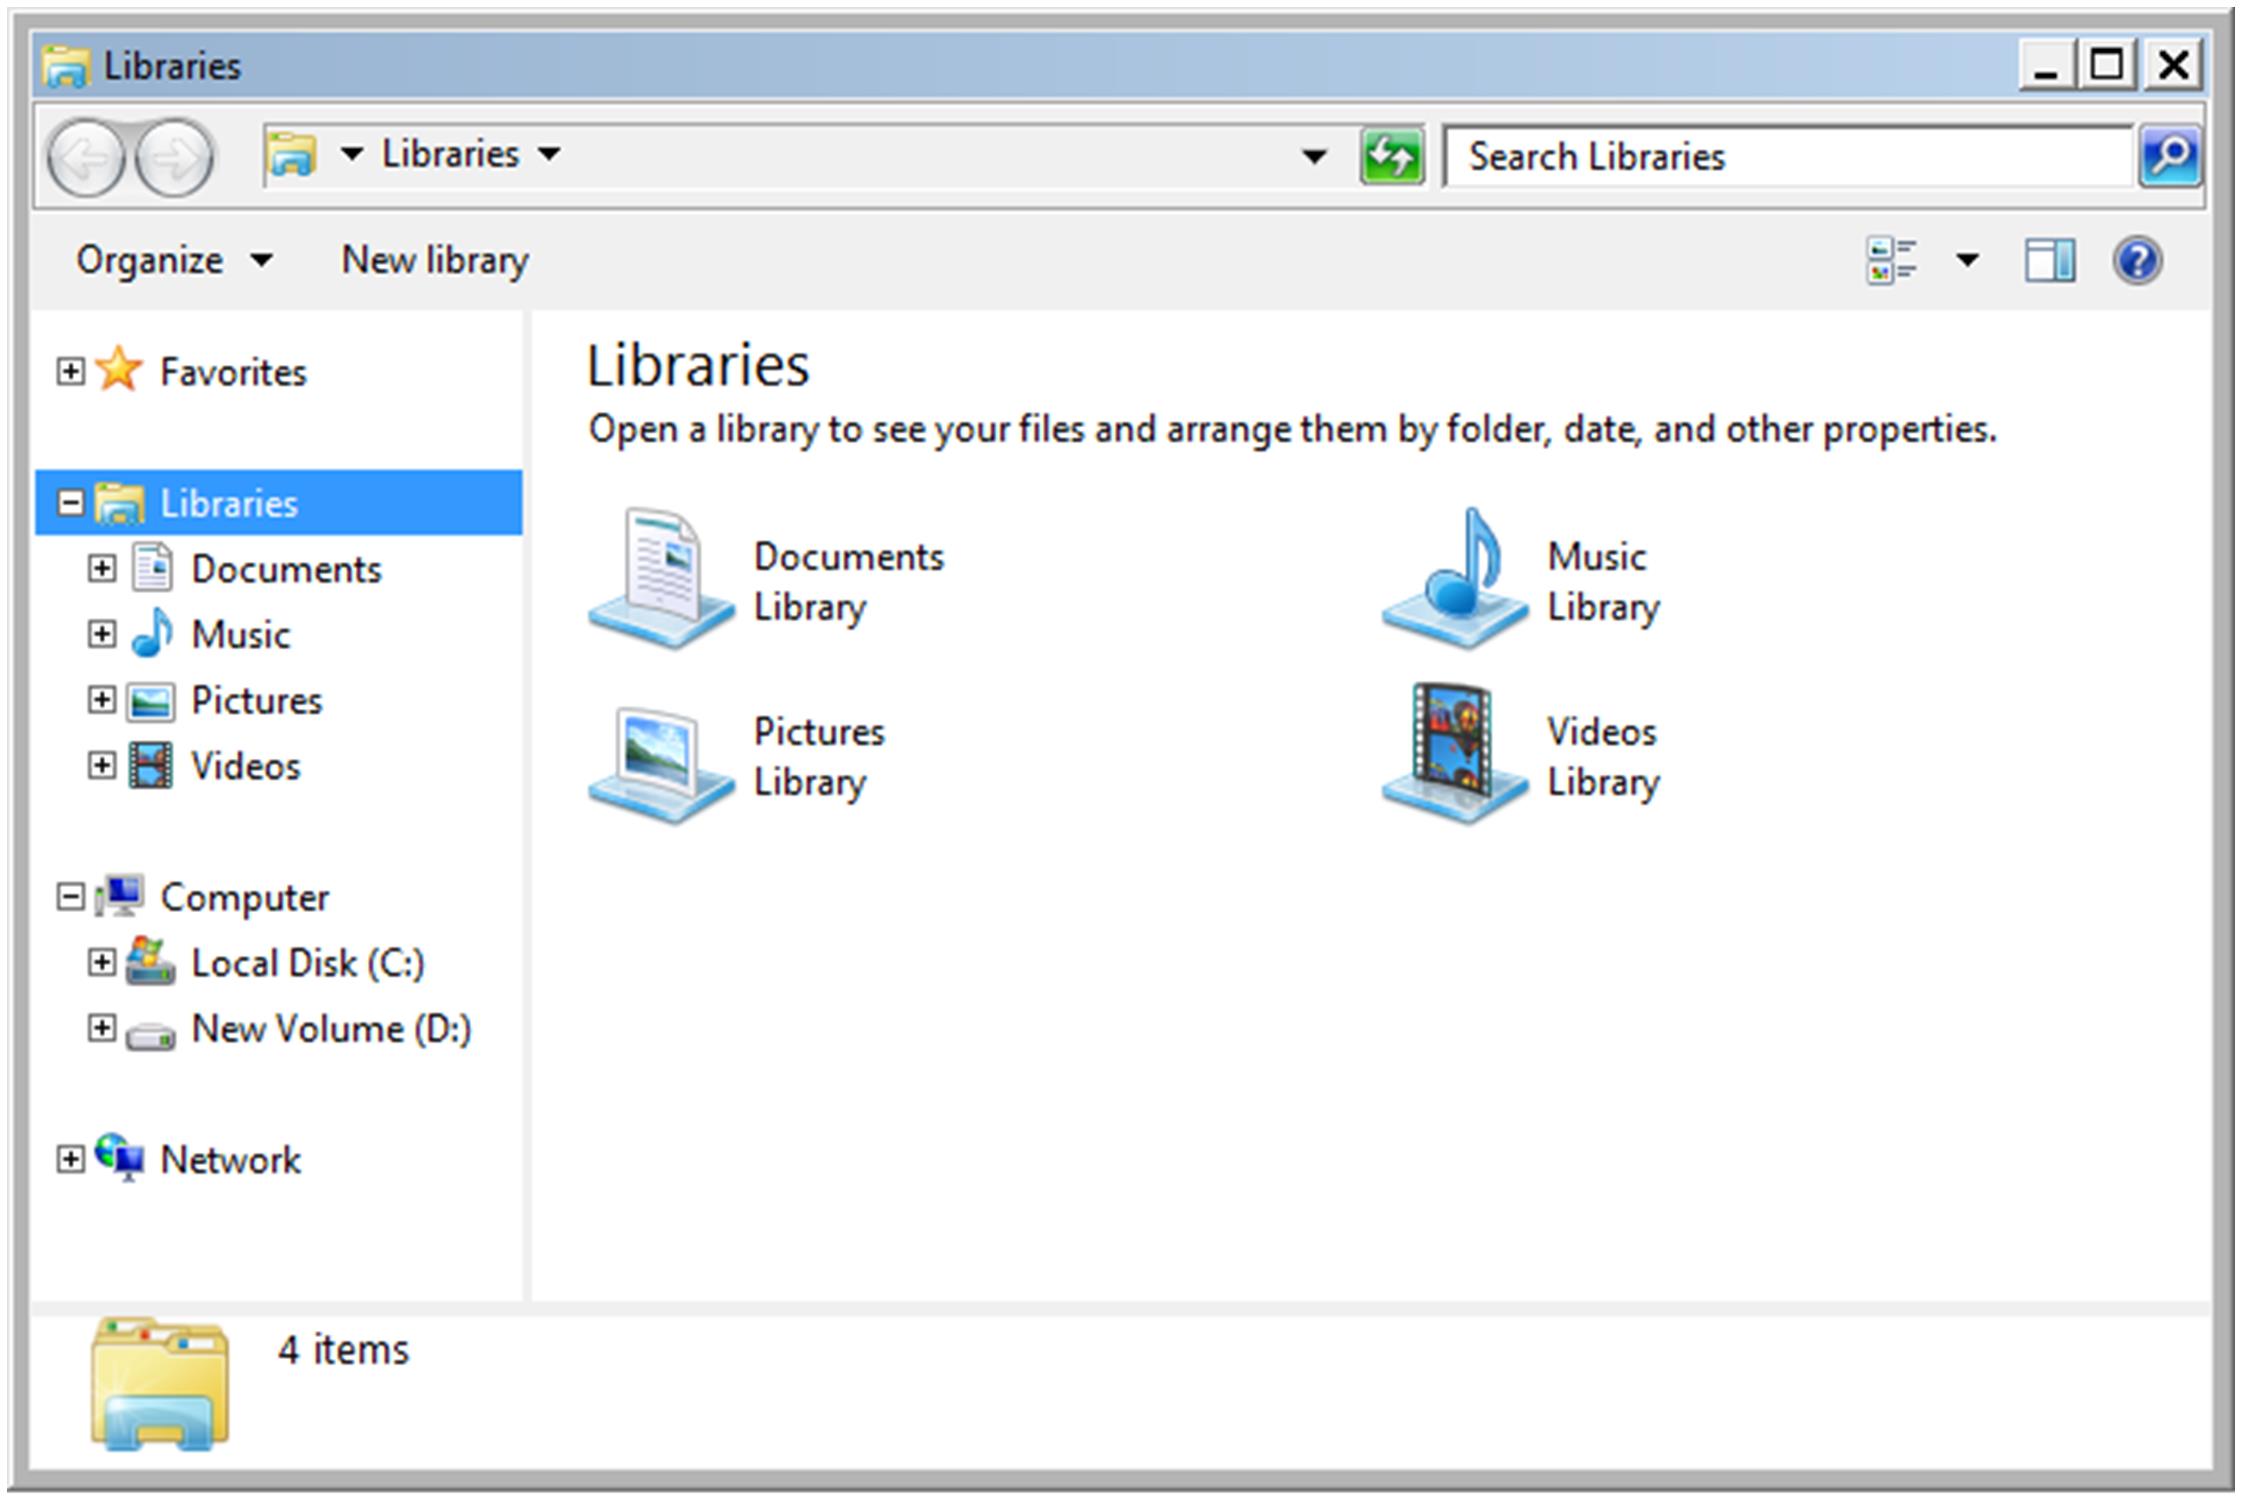The image size is (2242, 1501).
Task: Open the view options dropdown arrow
Action: (1967, 261)
